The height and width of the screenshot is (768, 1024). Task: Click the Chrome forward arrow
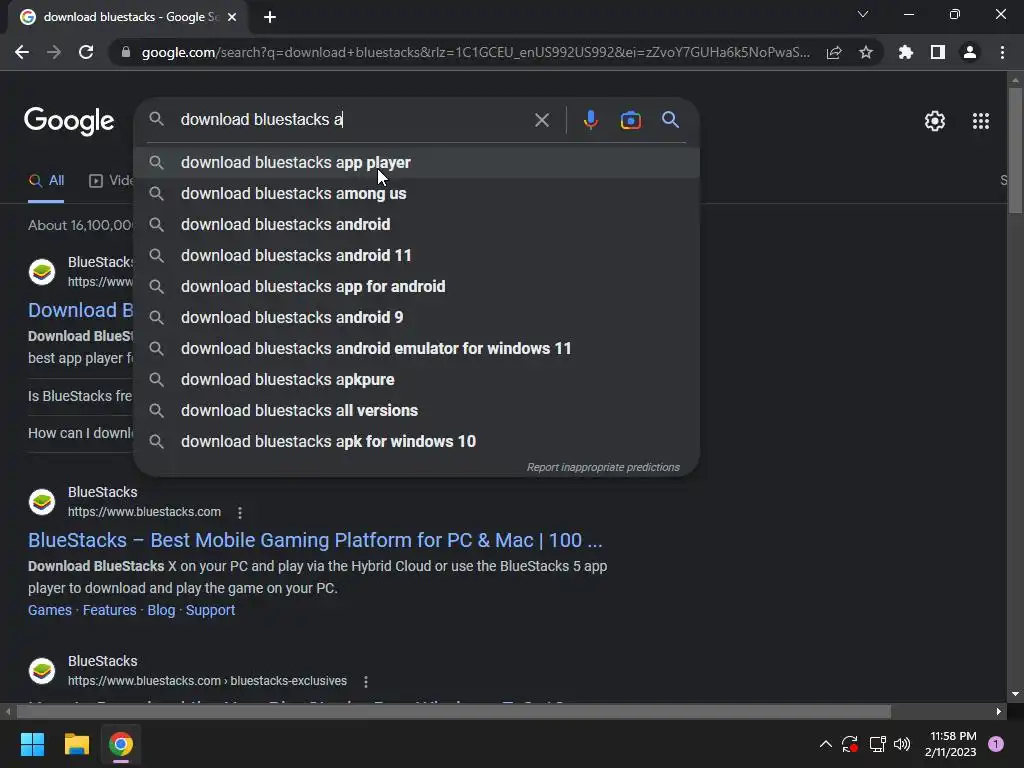click(54, 52)
